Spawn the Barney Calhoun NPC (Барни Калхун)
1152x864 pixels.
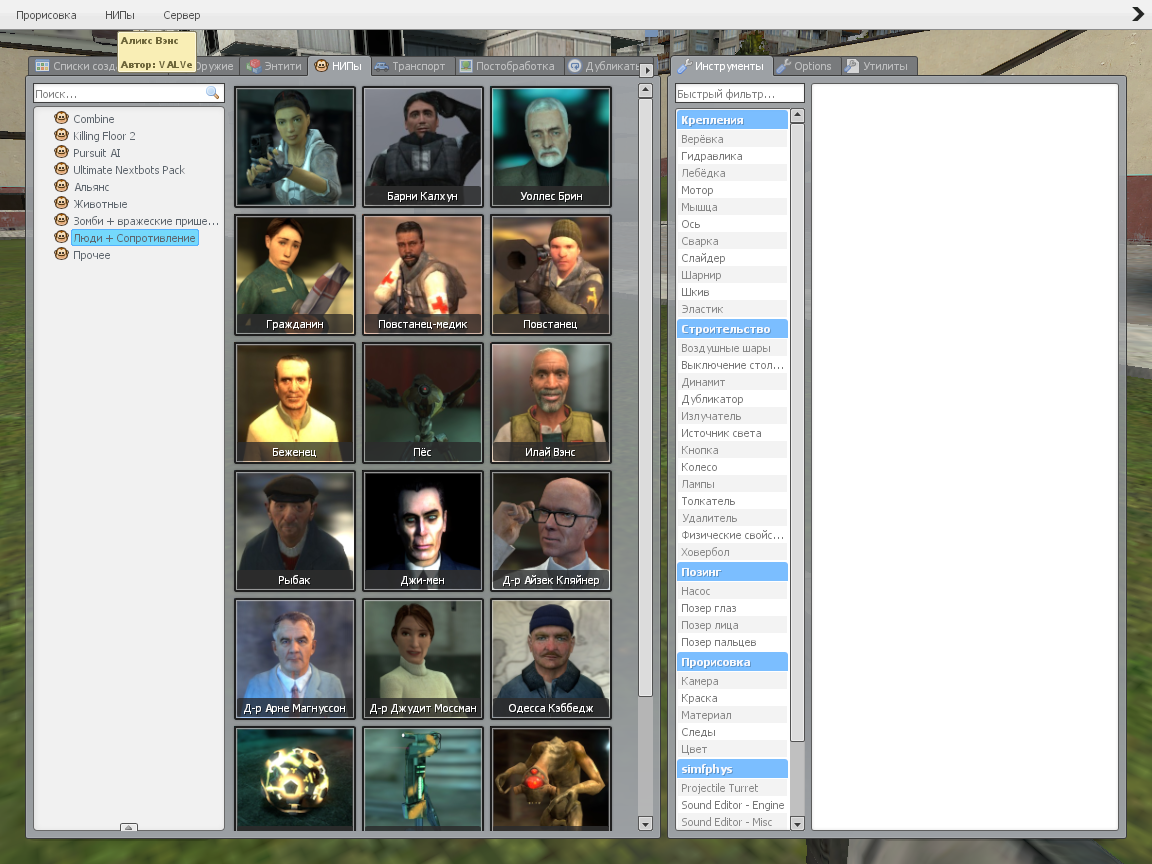[x=423, y=146]
